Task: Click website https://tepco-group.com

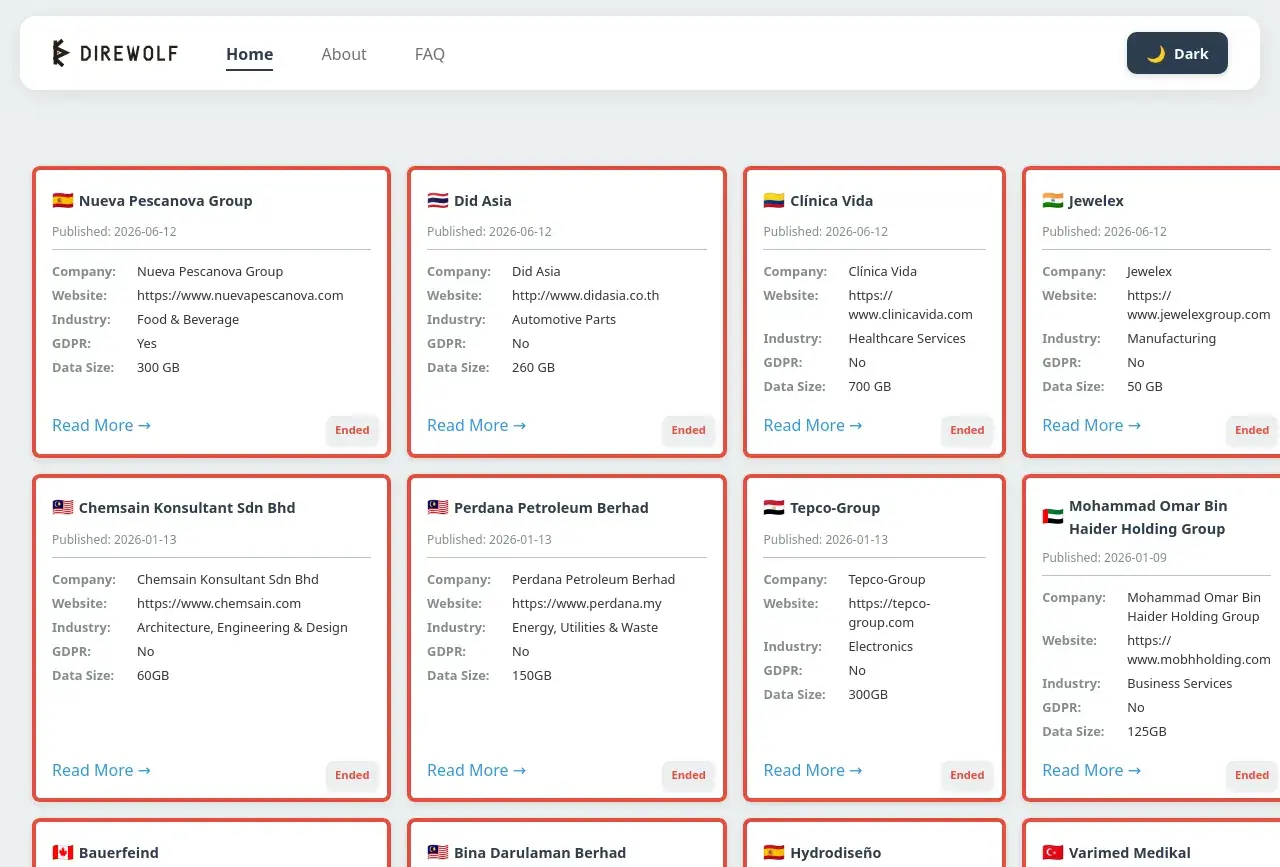Action: (889, 612)
